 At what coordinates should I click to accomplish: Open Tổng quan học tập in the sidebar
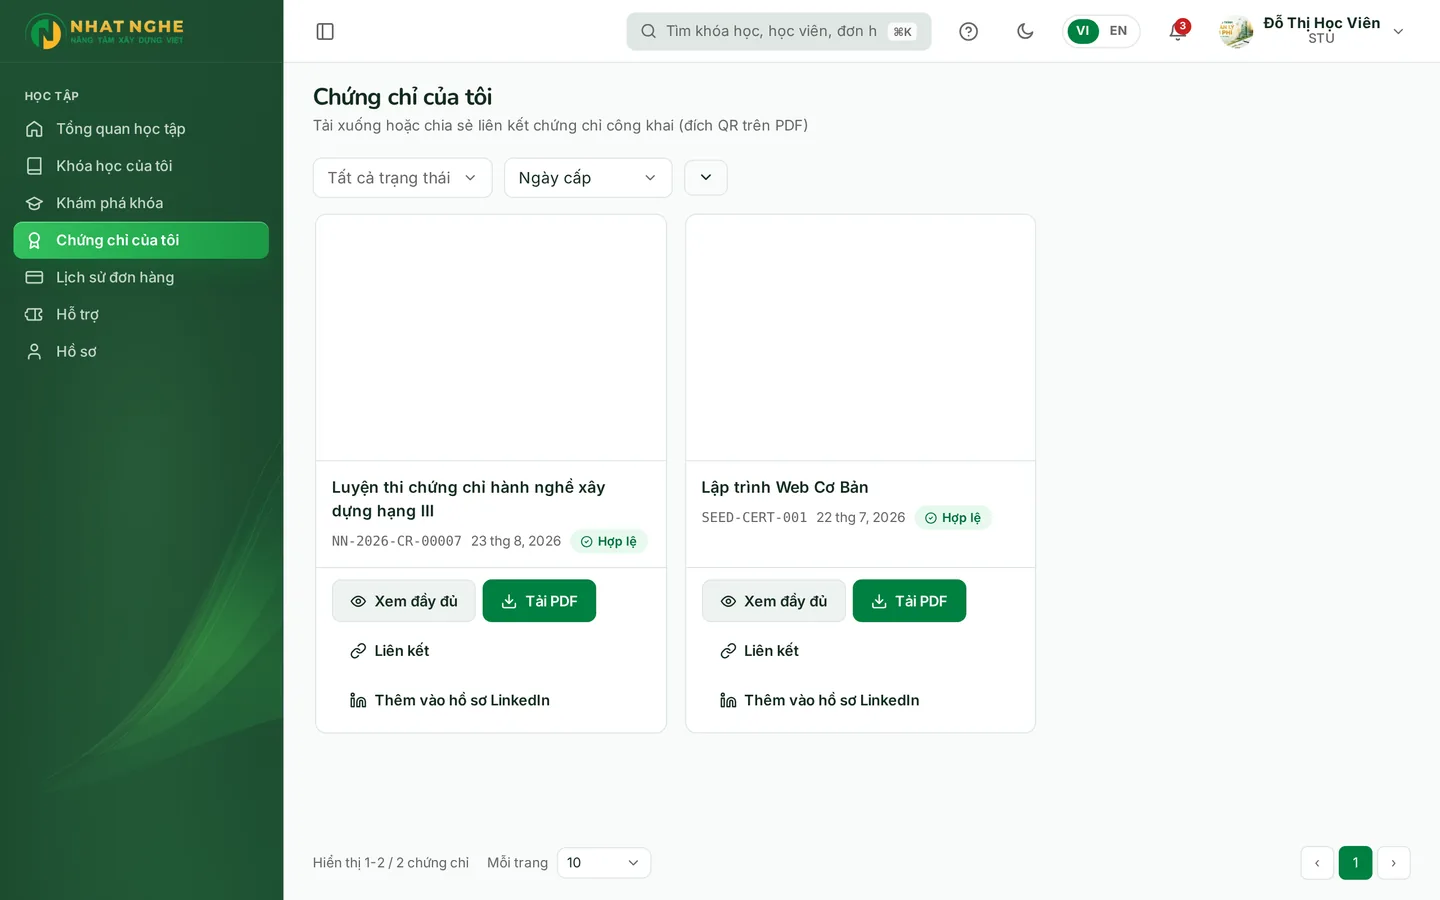tap(141, 129)
